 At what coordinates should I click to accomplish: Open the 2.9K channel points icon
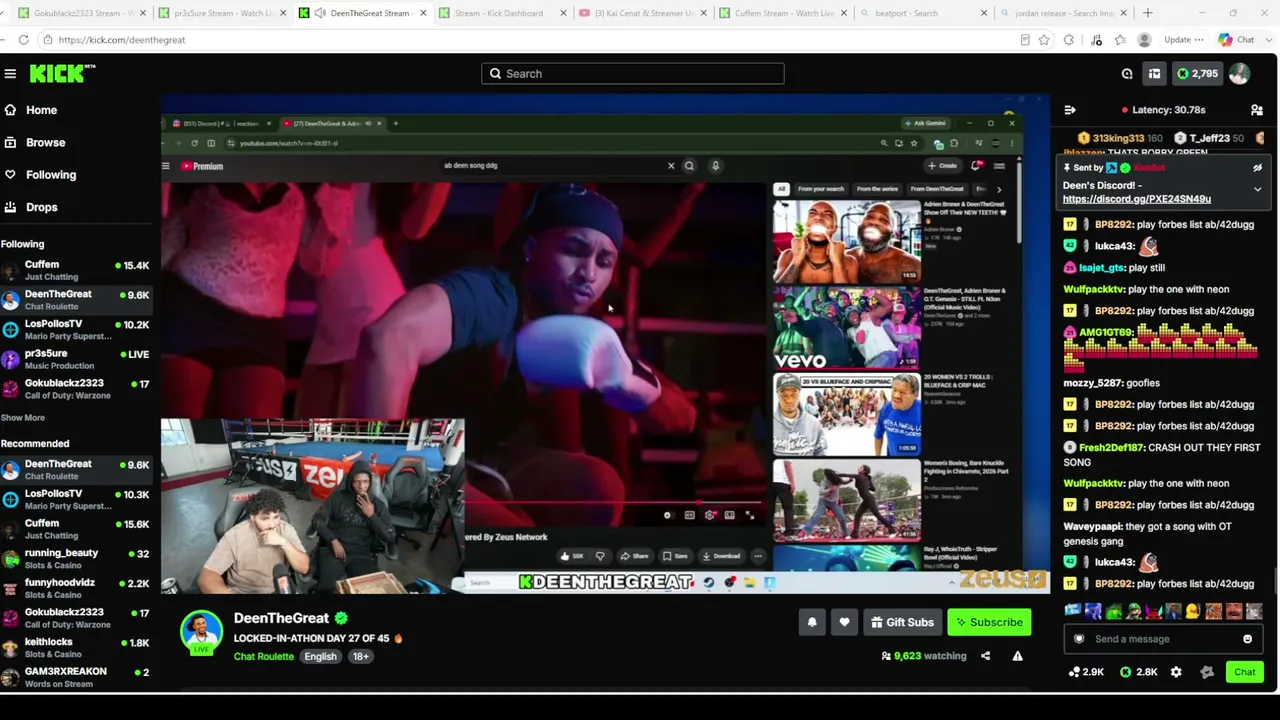pos(1085,672)
